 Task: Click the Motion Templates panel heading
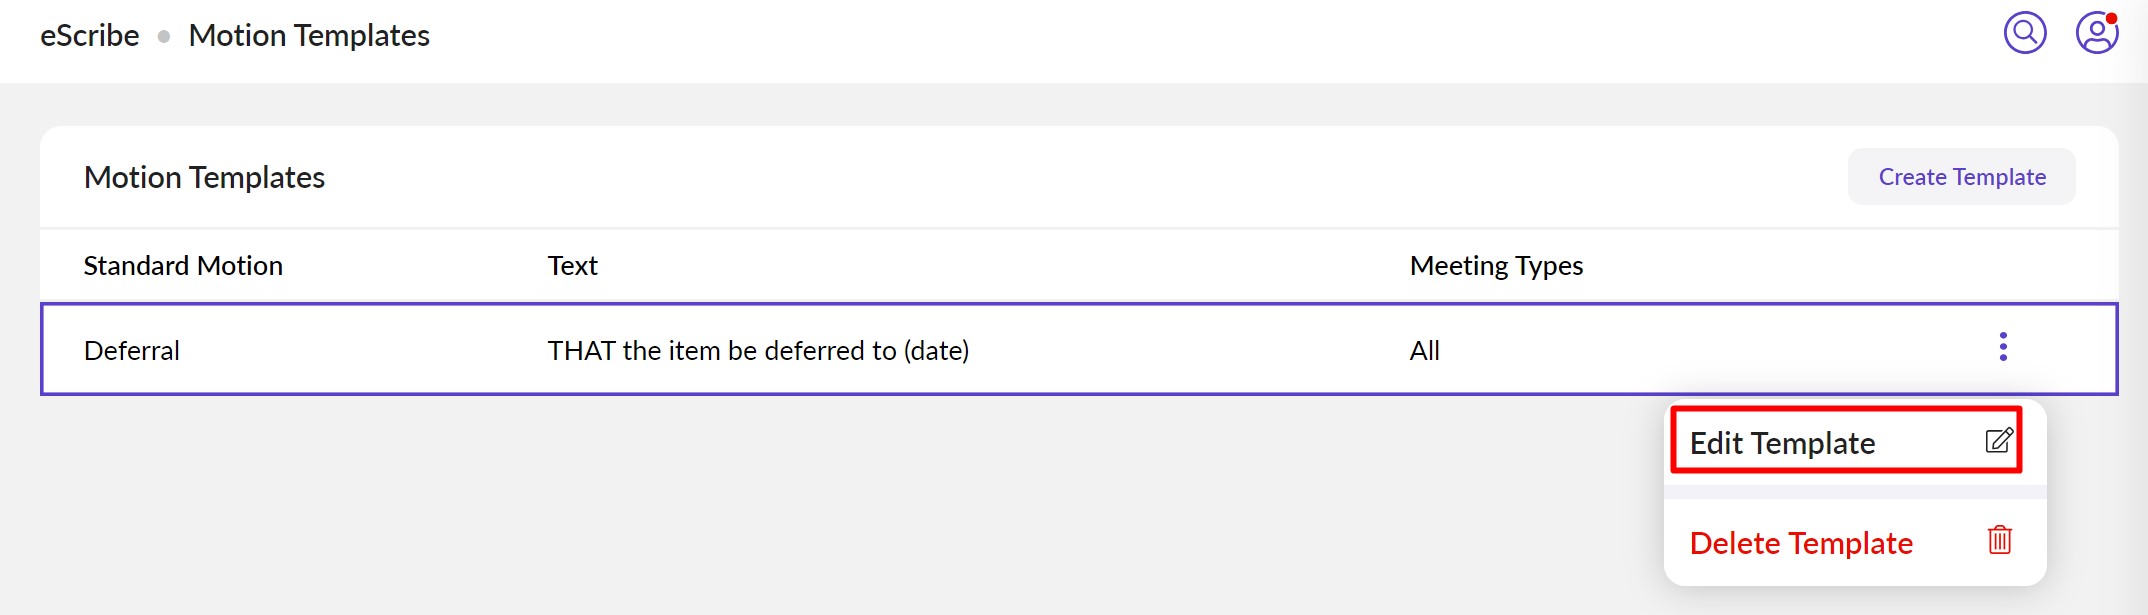pyautogui.click(x=204, y=178)
